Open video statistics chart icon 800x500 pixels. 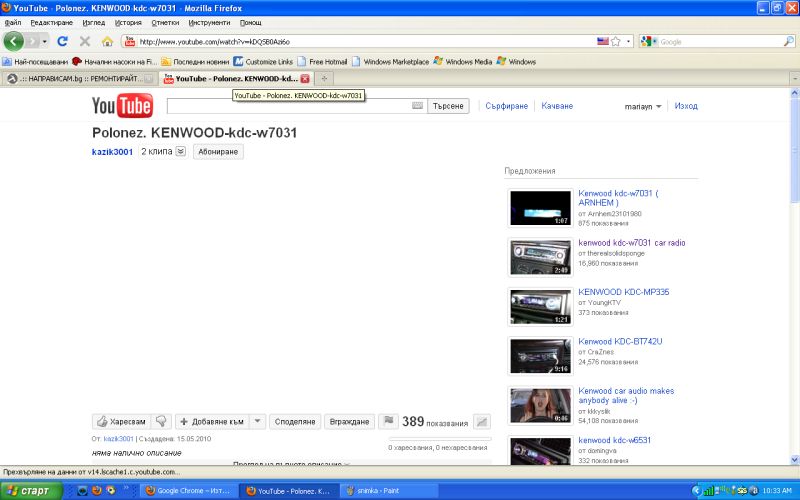(x=482, y=422)
